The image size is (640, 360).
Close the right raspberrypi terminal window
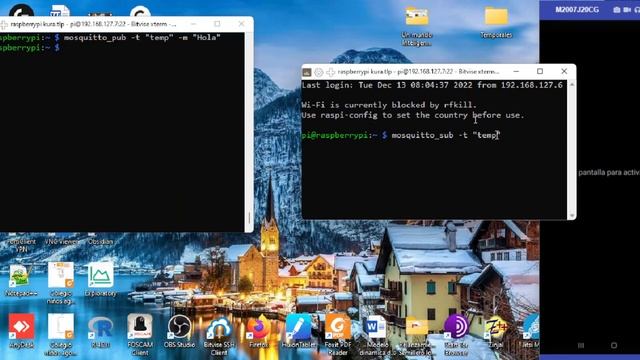coord(564,71)
